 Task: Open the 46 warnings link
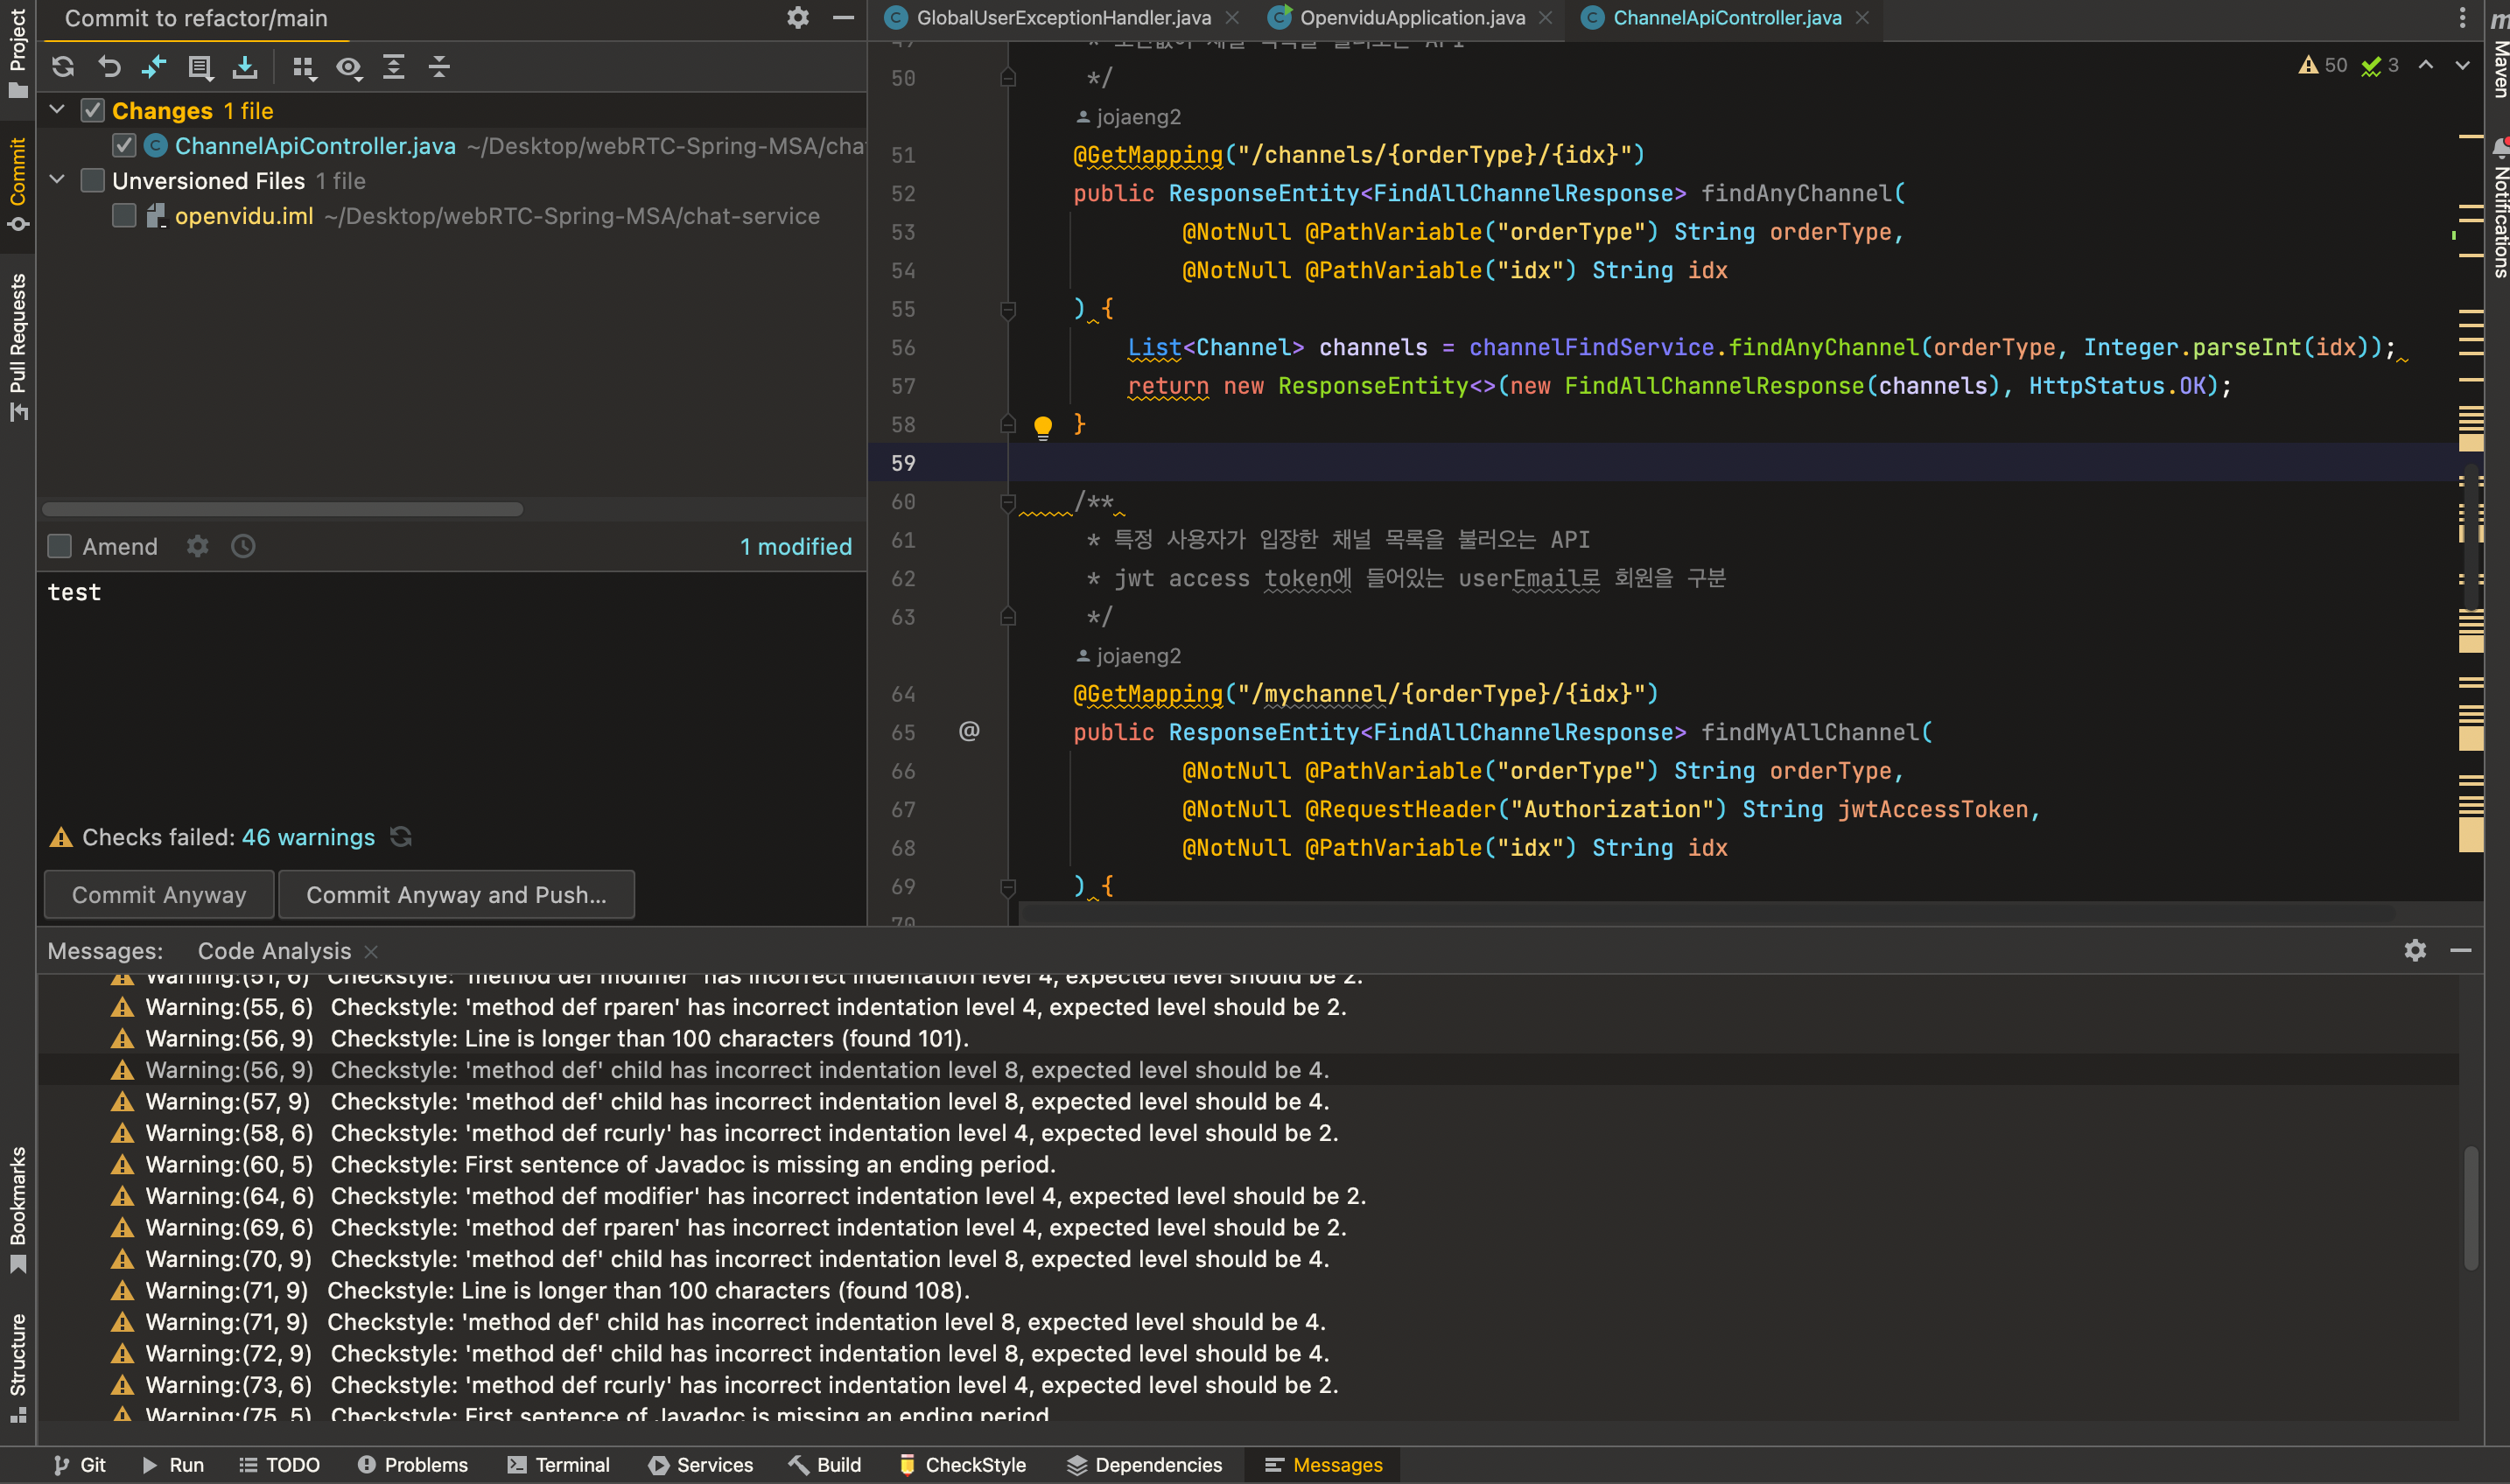click(x=308, y=837)
